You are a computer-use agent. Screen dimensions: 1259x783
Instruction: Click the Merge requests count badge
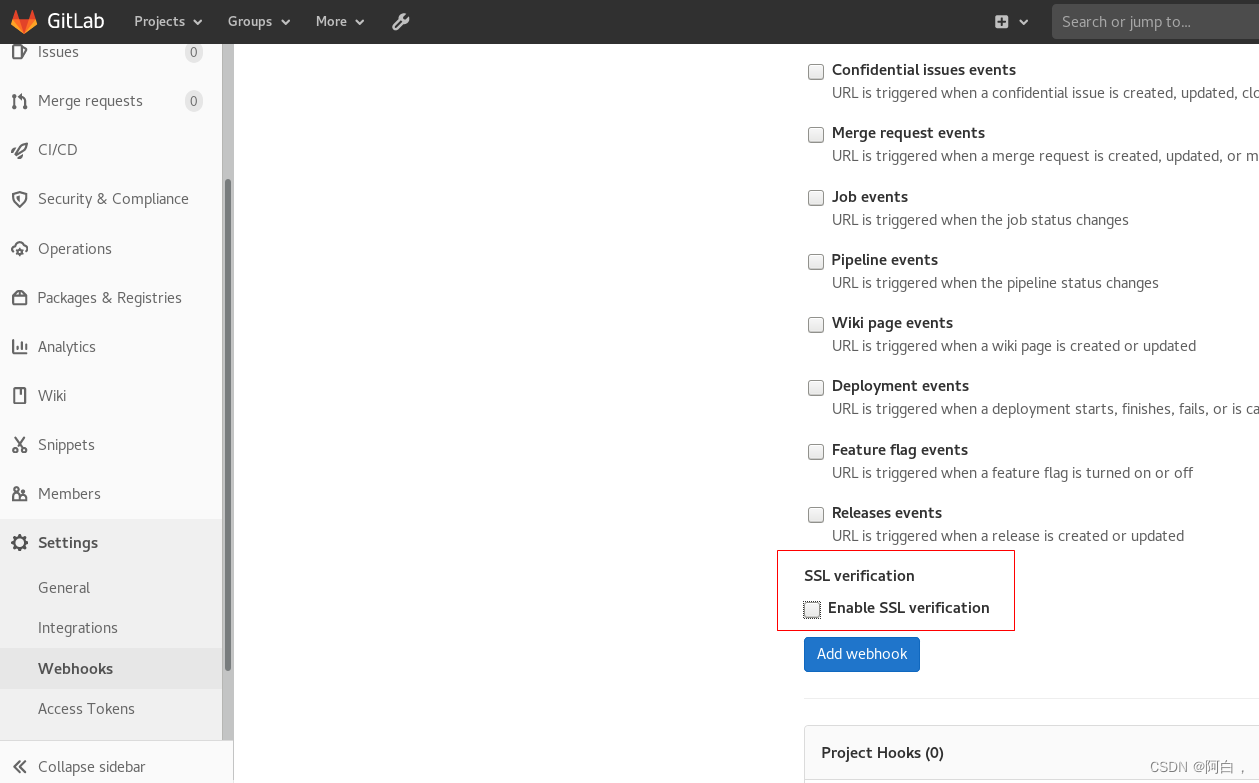[x=193, y=101]
